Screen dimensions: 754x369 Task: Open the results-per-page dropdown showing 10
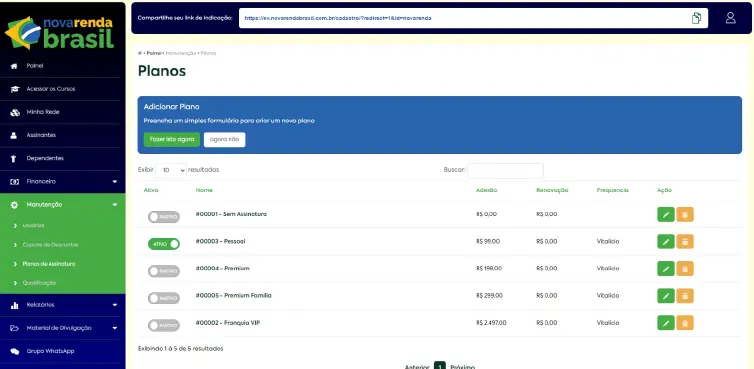pos(171,170)
